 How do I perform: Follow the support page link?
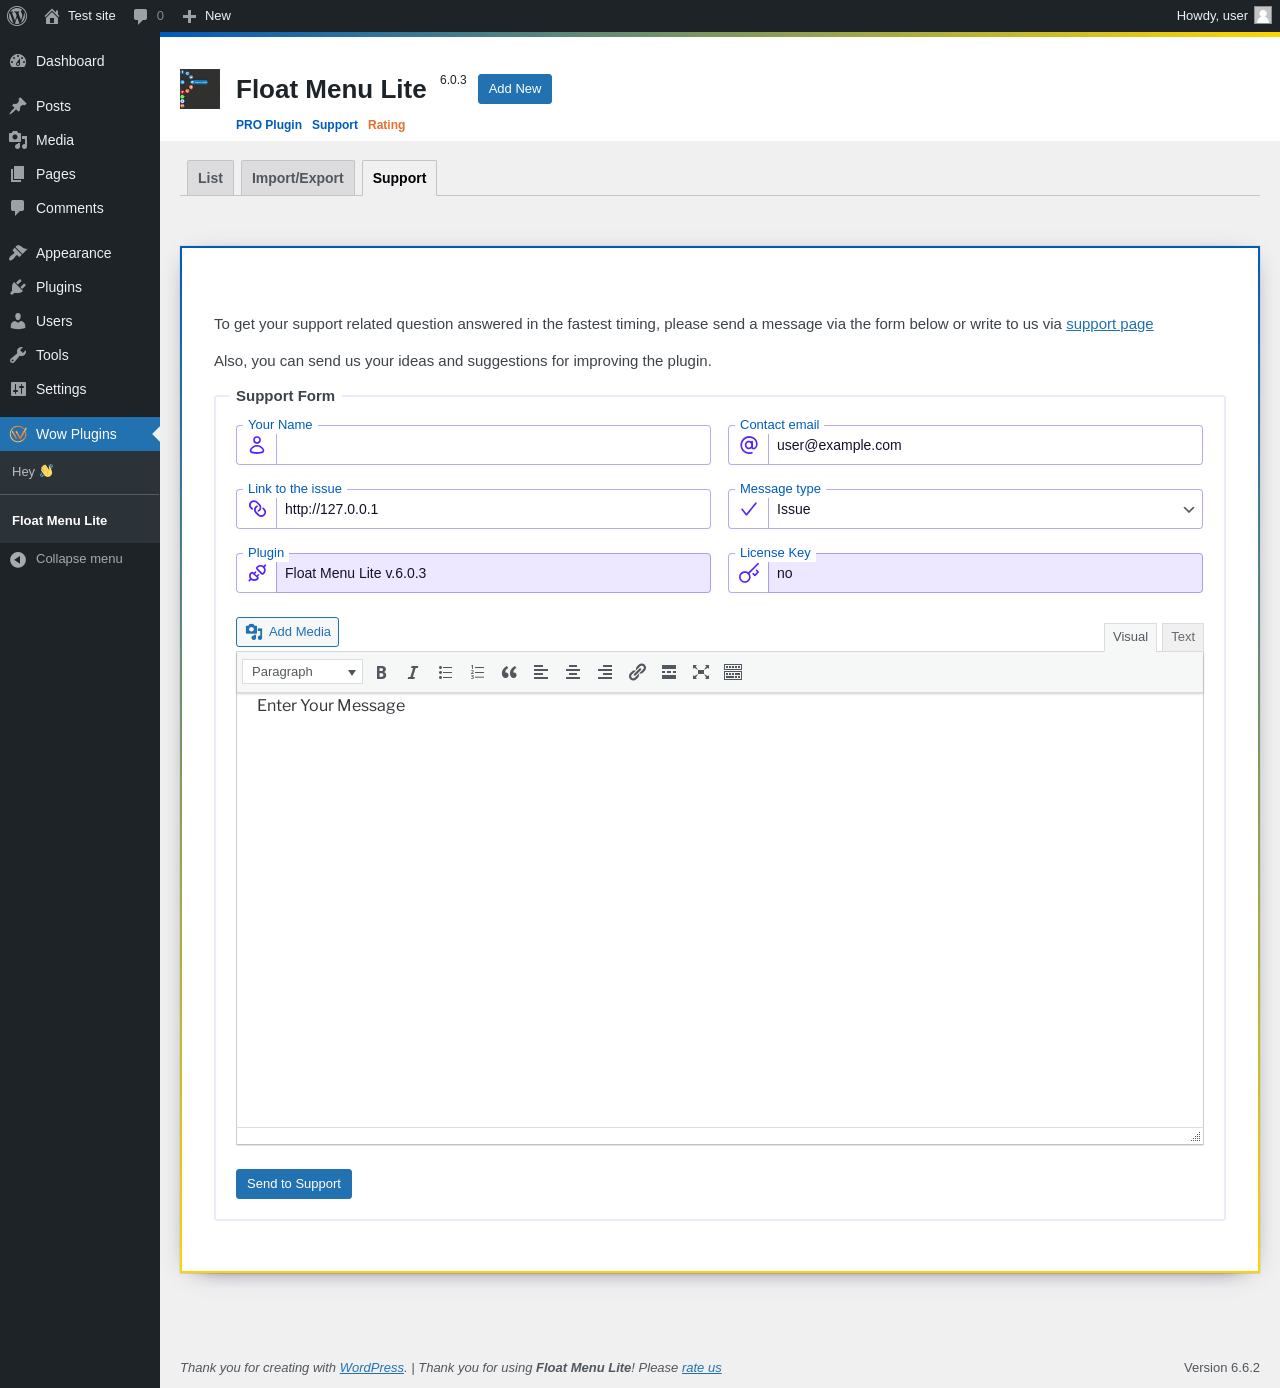tap(1110, 324)
